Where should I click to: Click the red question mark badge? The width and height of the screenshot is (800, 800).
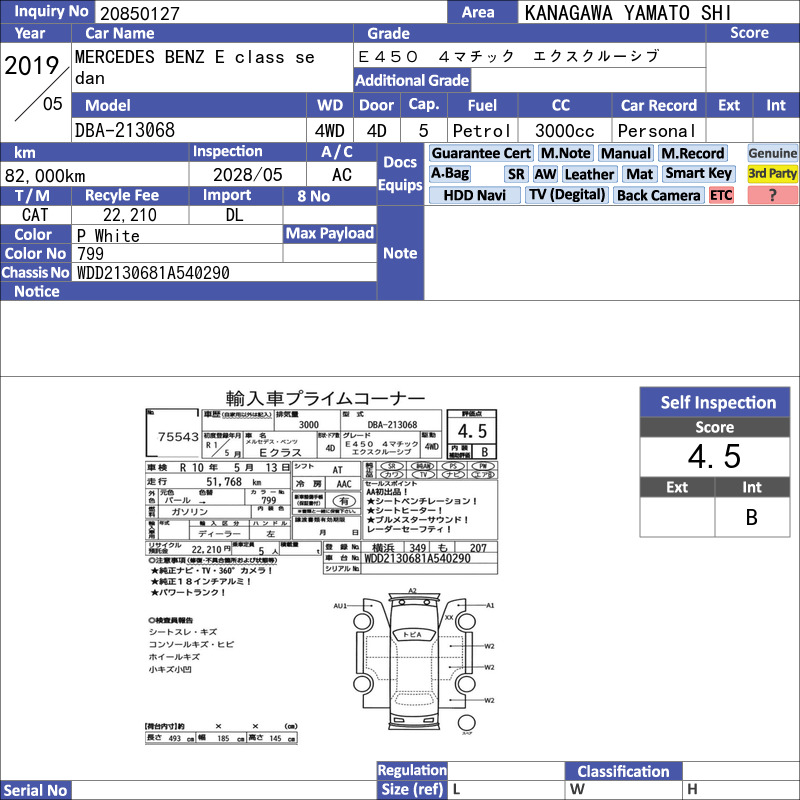click(772, 195)
